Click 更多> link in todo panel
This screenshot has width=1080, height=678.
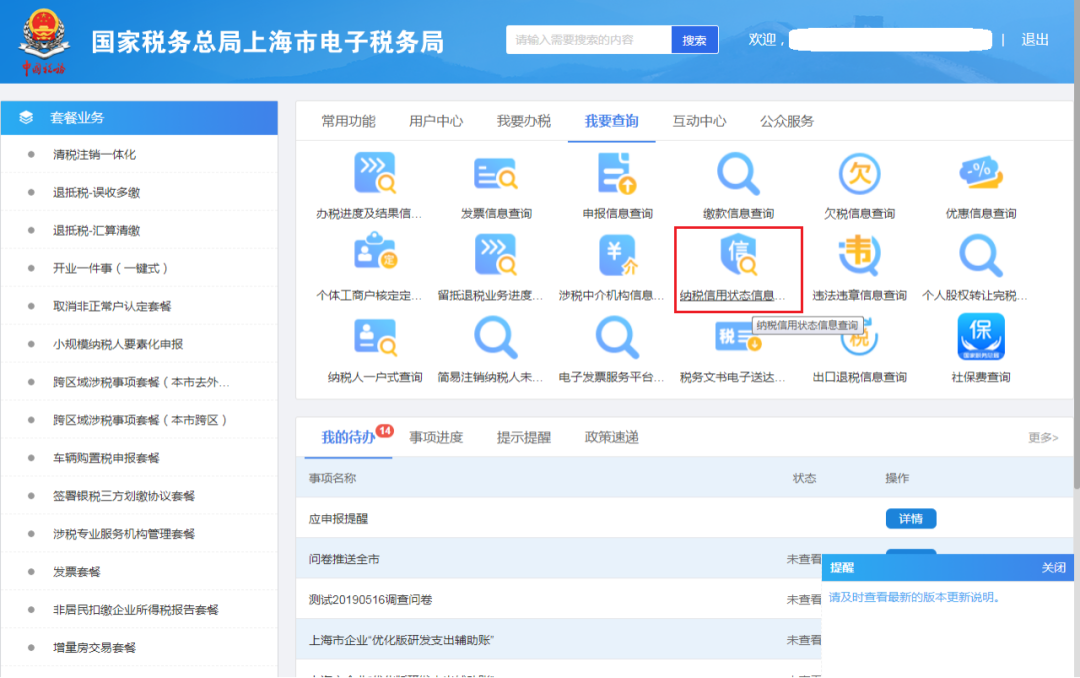[x=1043, y=438]
